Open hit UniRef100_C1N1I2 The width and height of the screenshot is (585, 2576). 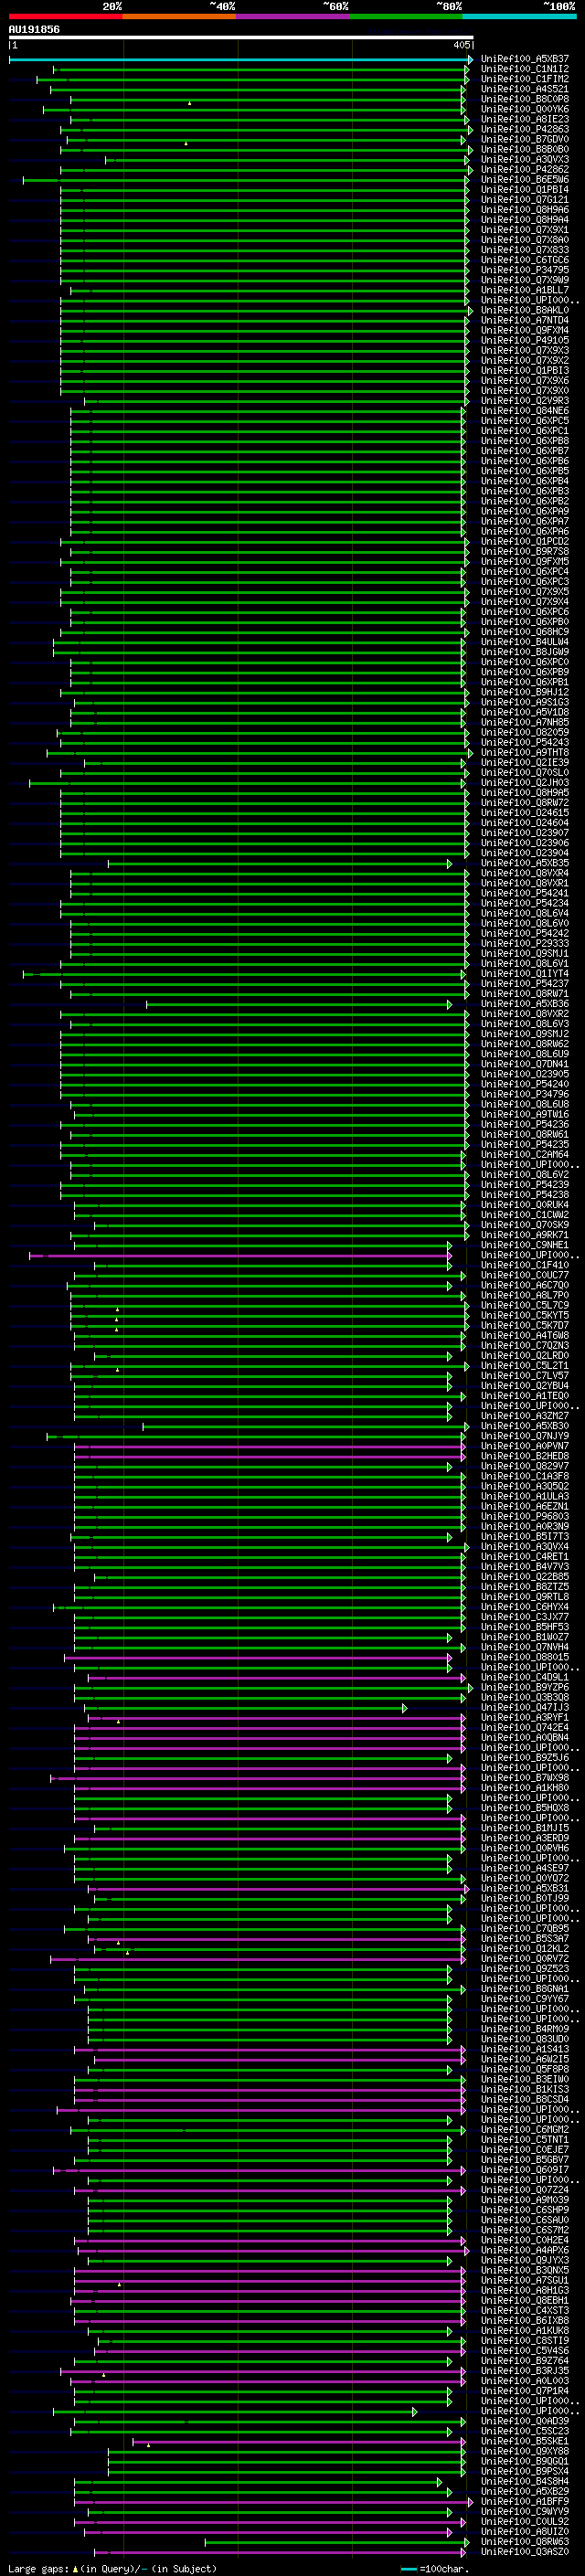point(525,69)
